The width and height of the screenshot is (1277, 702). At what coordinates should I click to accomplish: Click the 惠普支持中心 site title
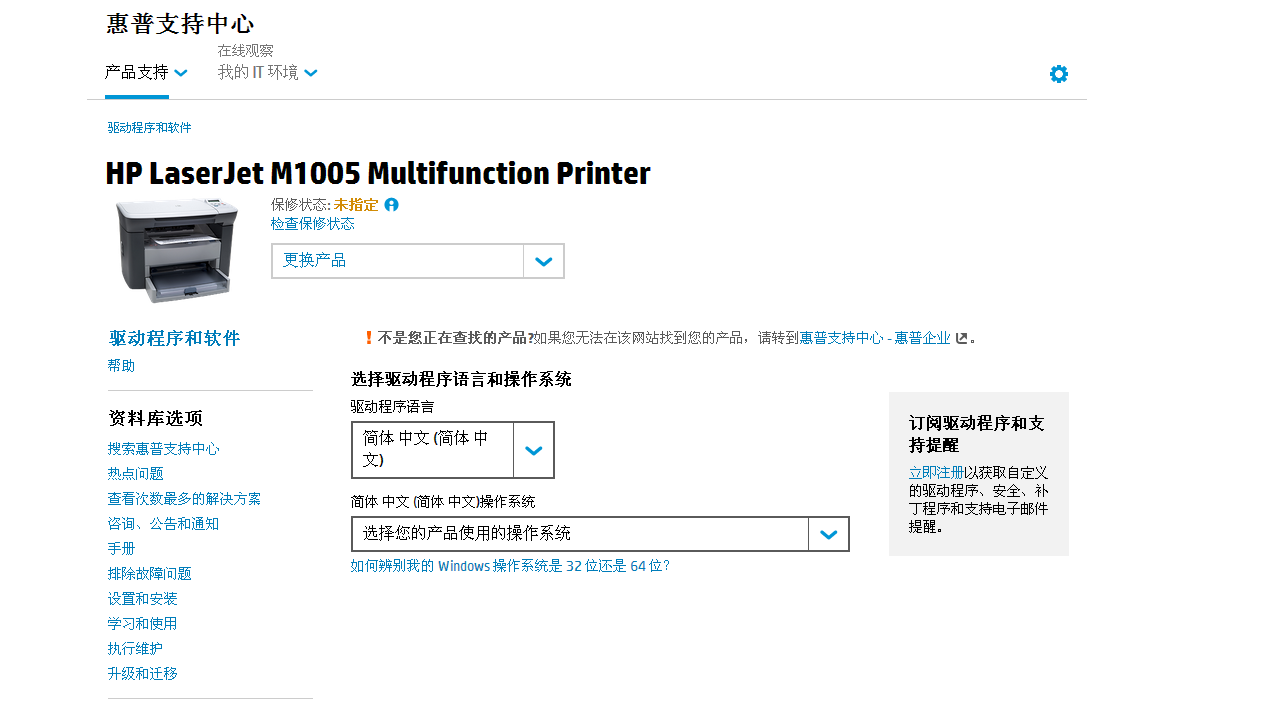(x=181, y=24)
